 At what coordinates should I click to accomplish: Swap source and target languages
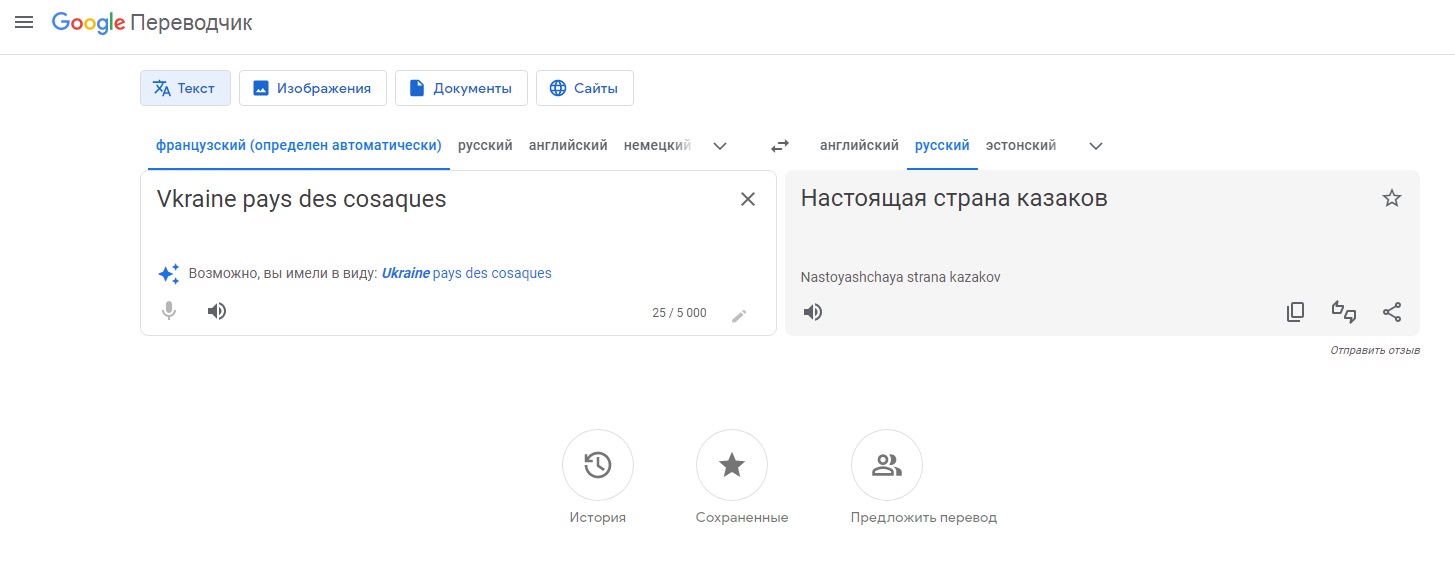(780, 146)
